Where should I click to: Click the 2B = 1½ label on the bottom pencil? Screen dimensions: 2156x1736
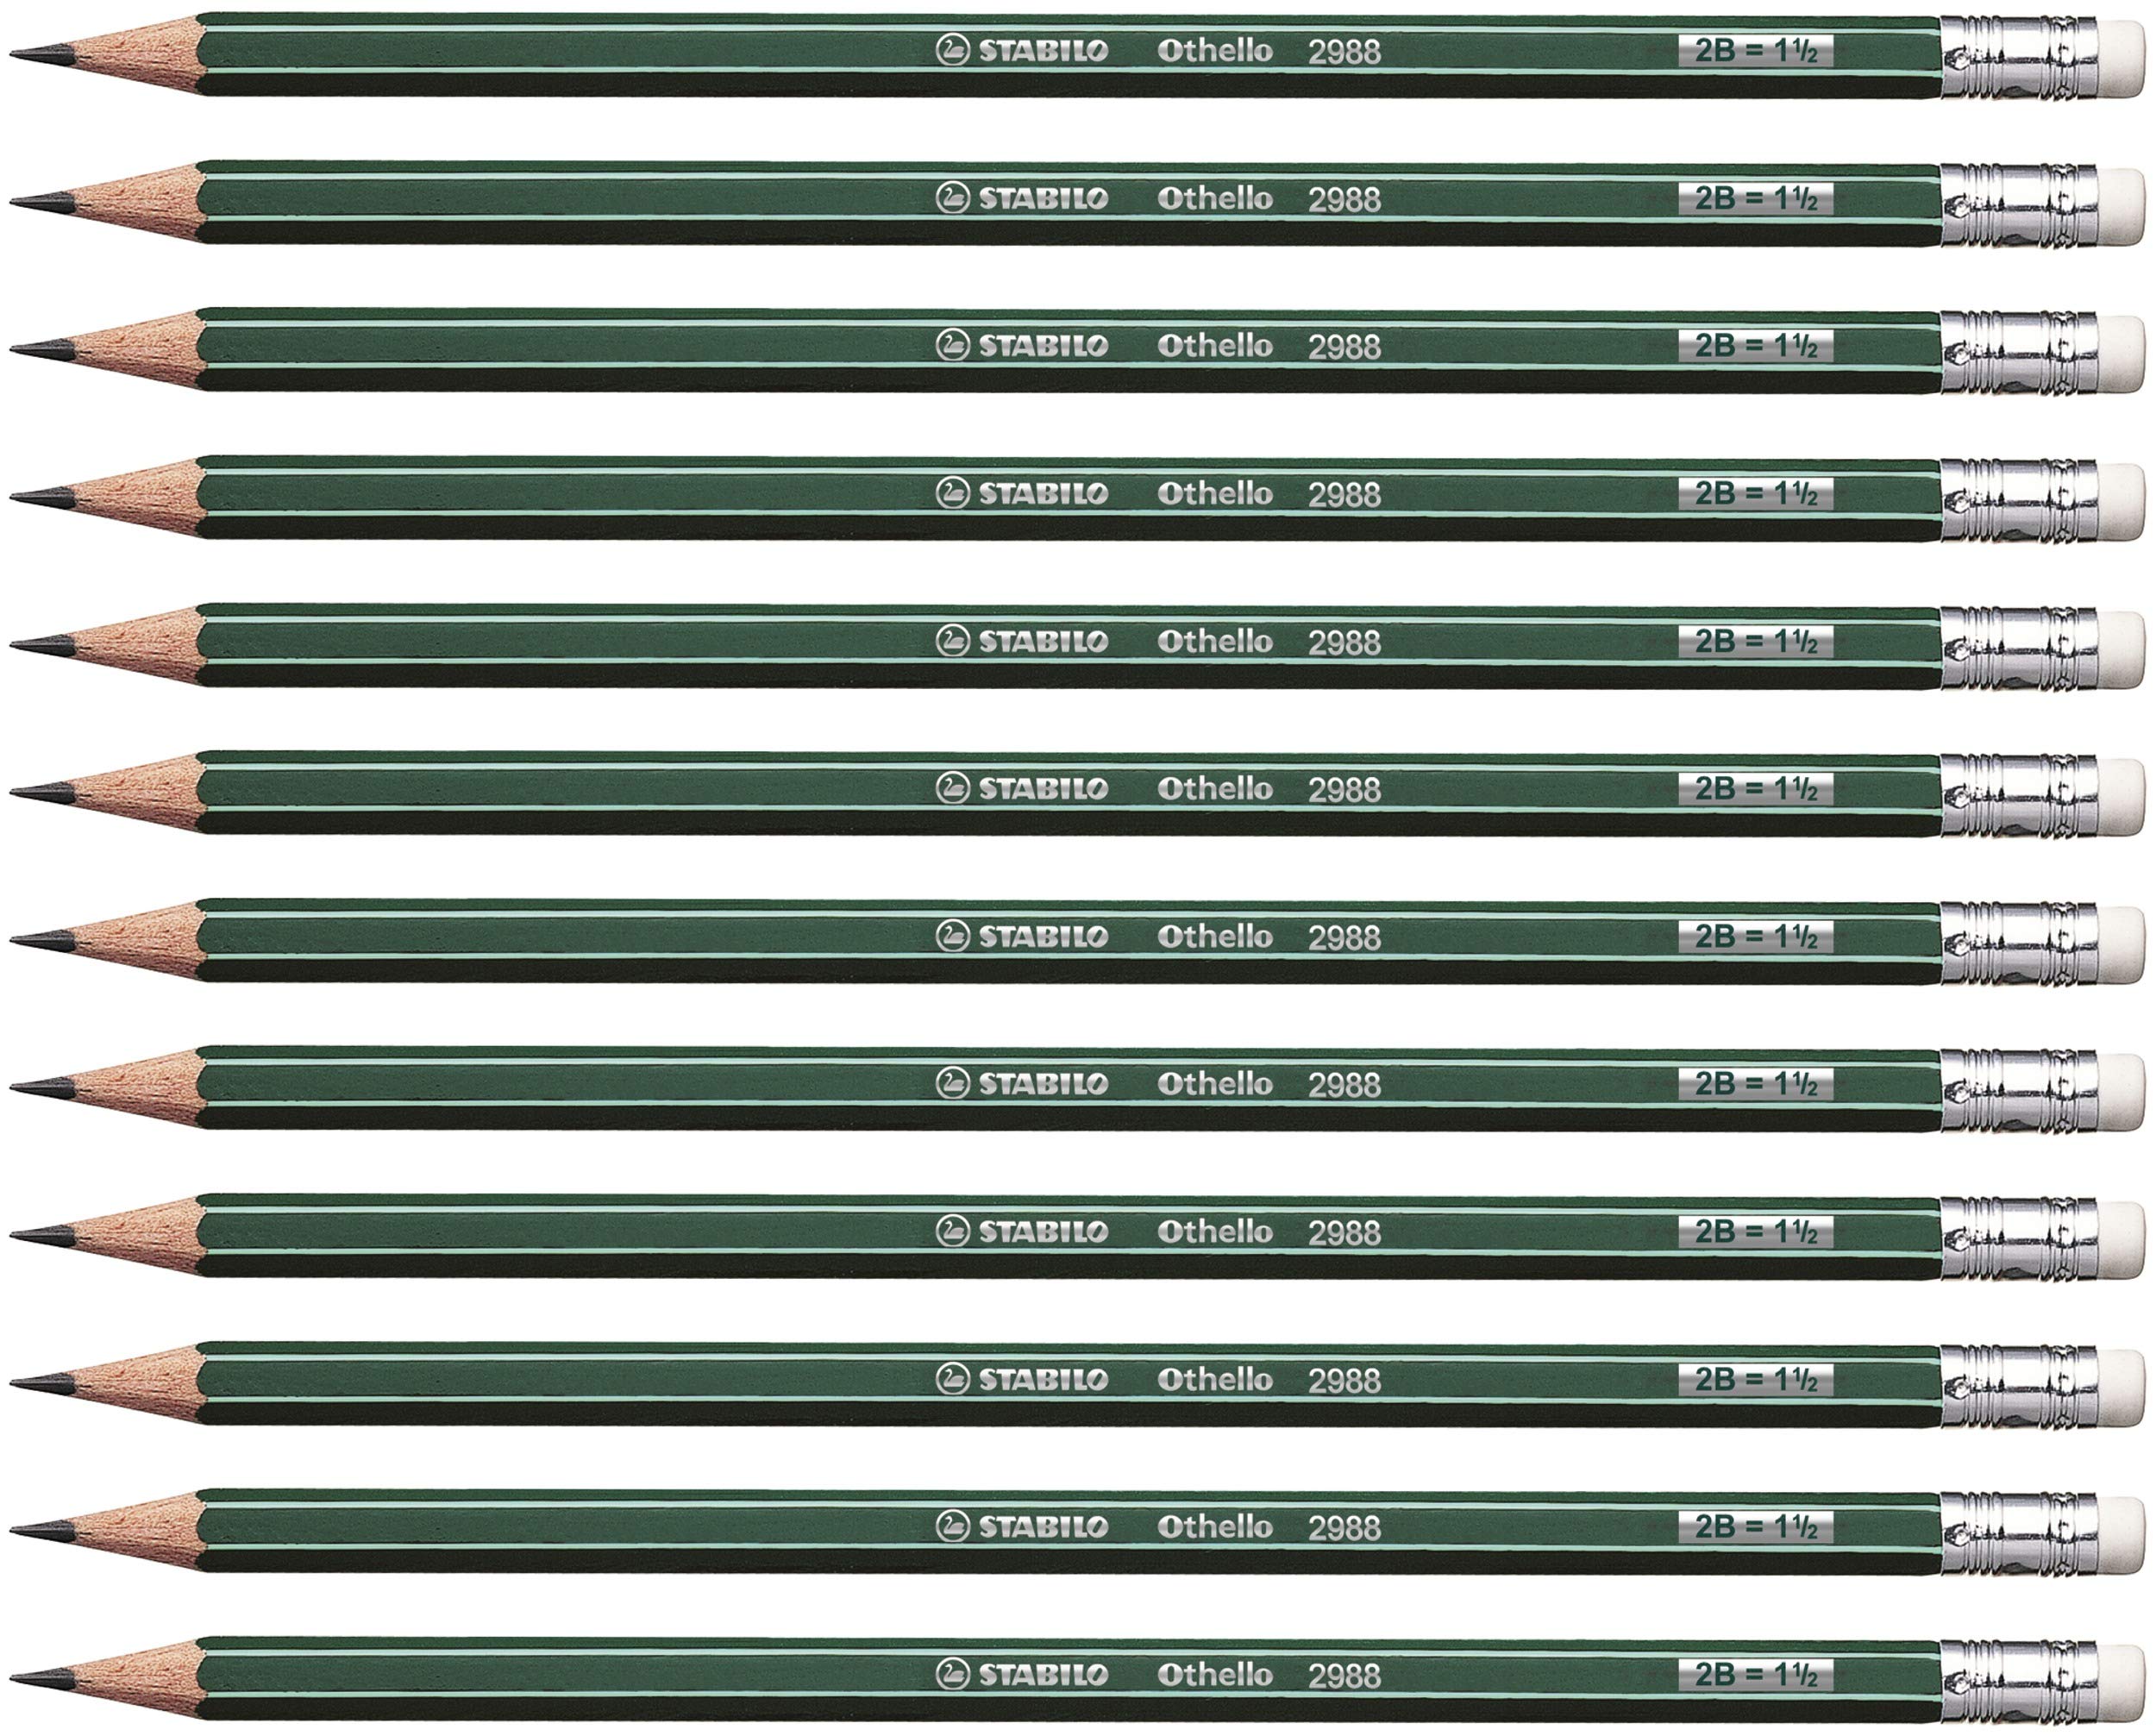tap(1755, 1673)
